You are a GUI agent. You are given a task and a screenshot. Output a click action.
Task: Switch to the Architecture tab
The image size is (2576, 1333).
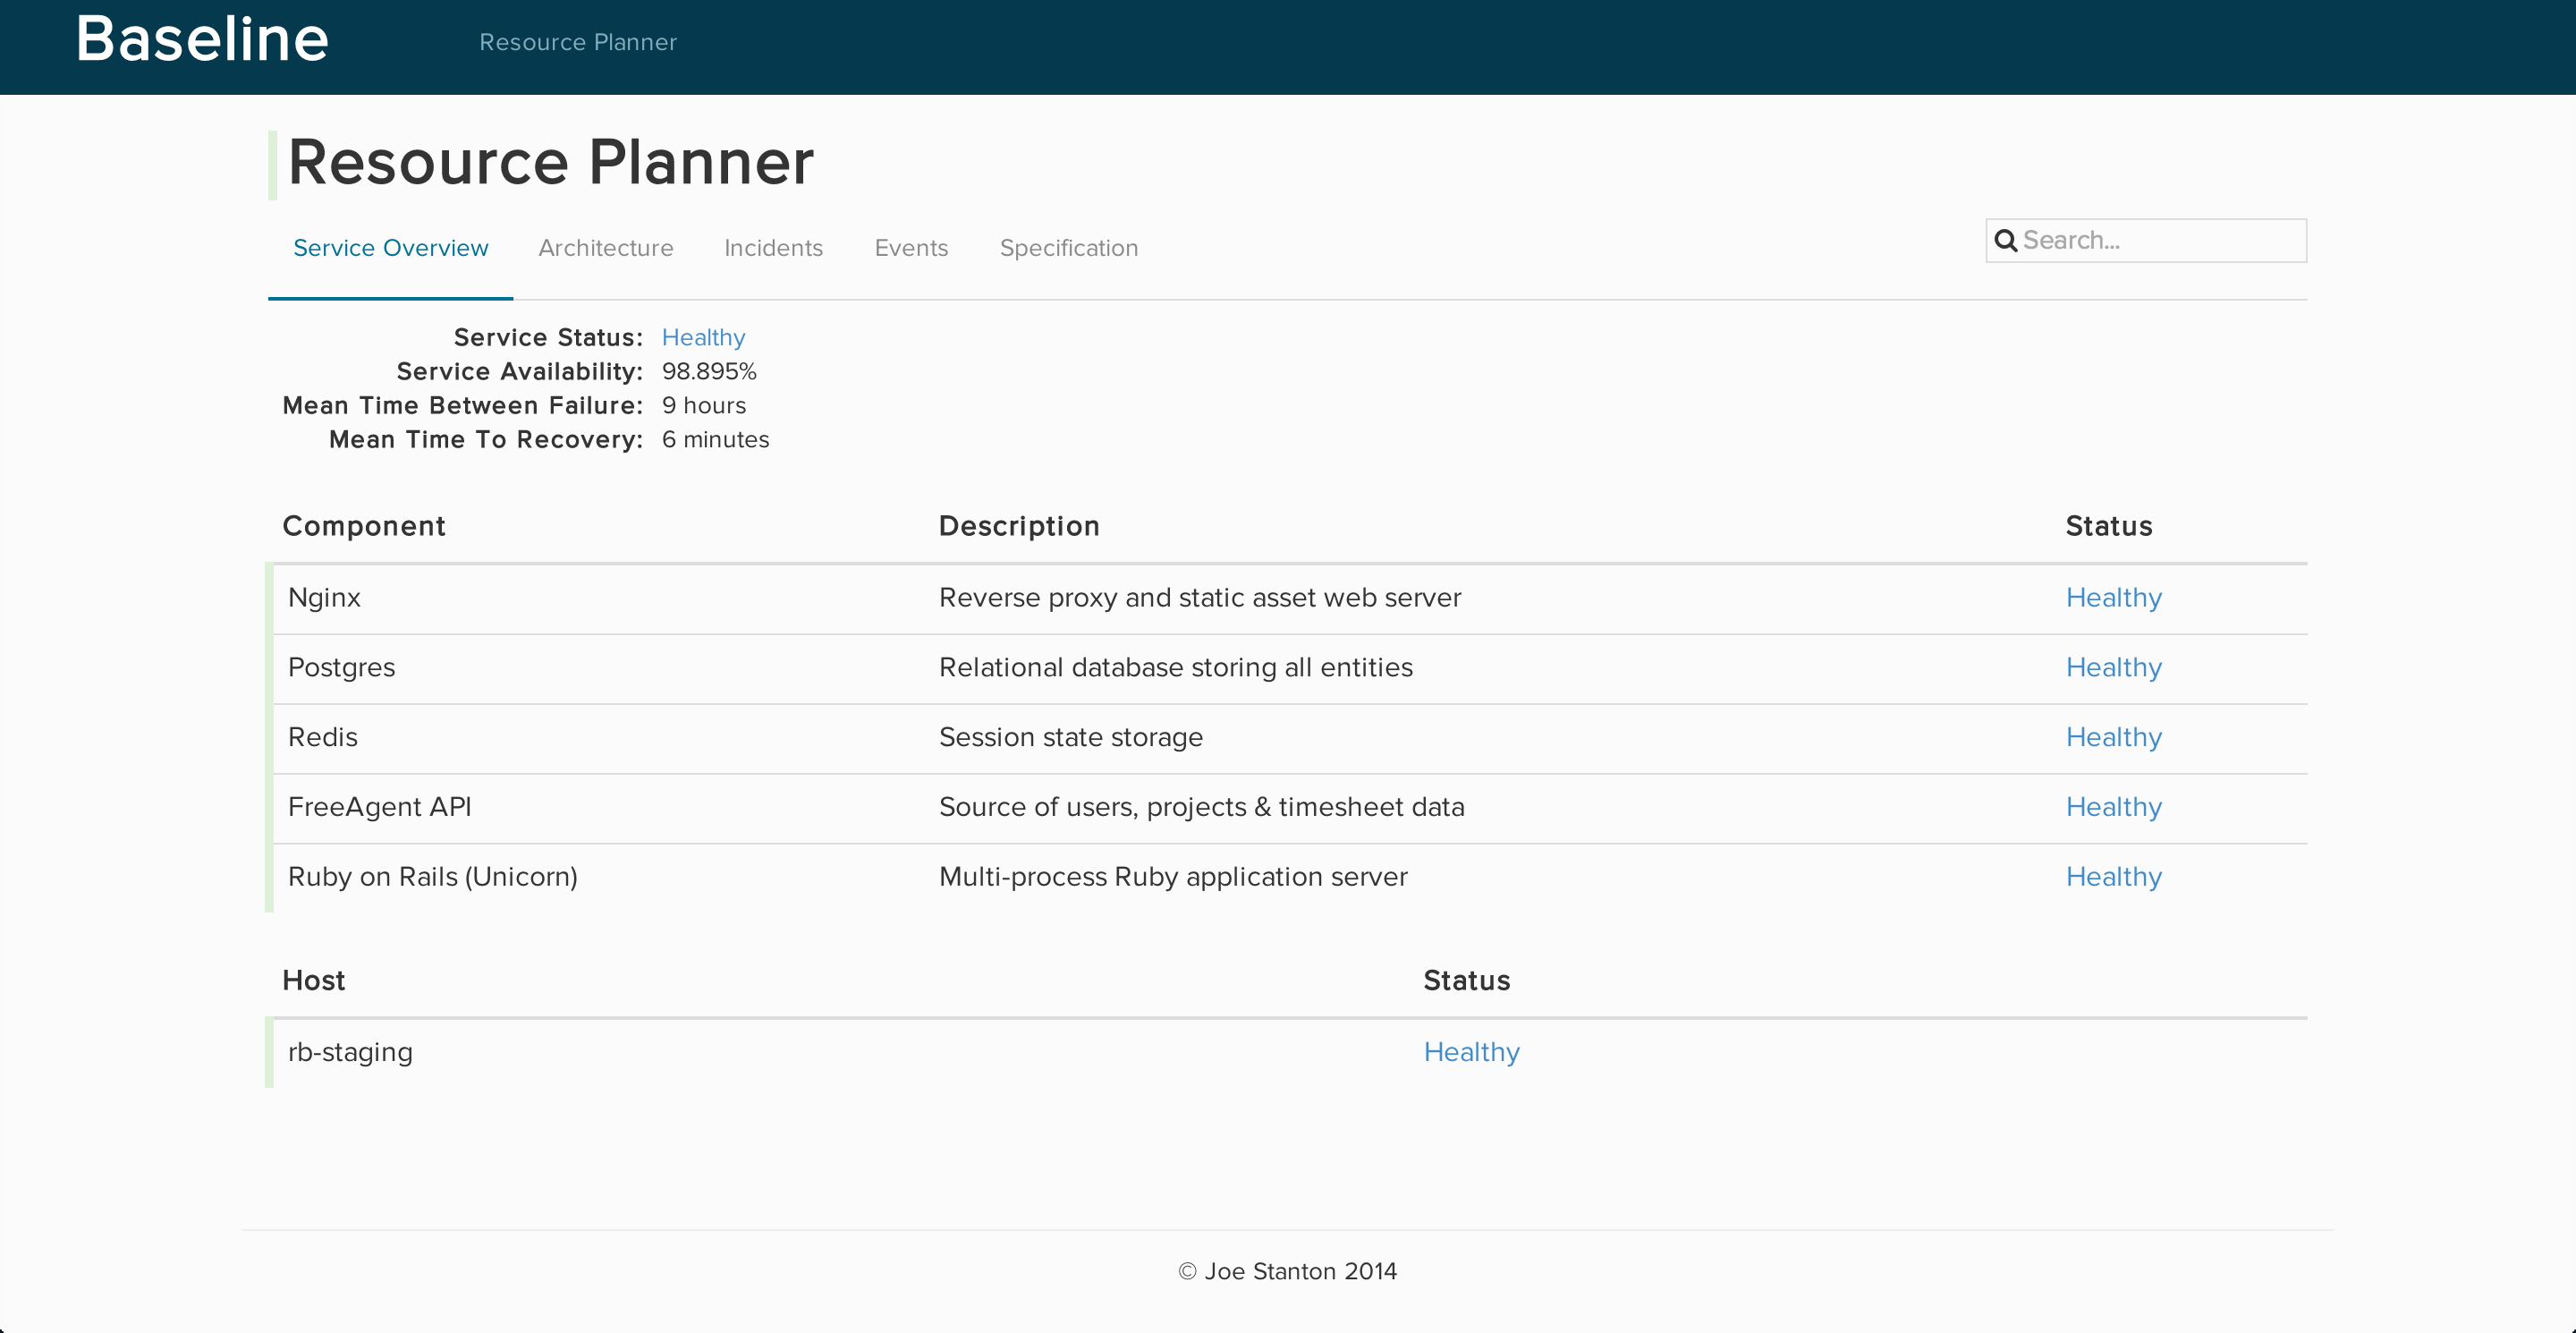point(605,248)
